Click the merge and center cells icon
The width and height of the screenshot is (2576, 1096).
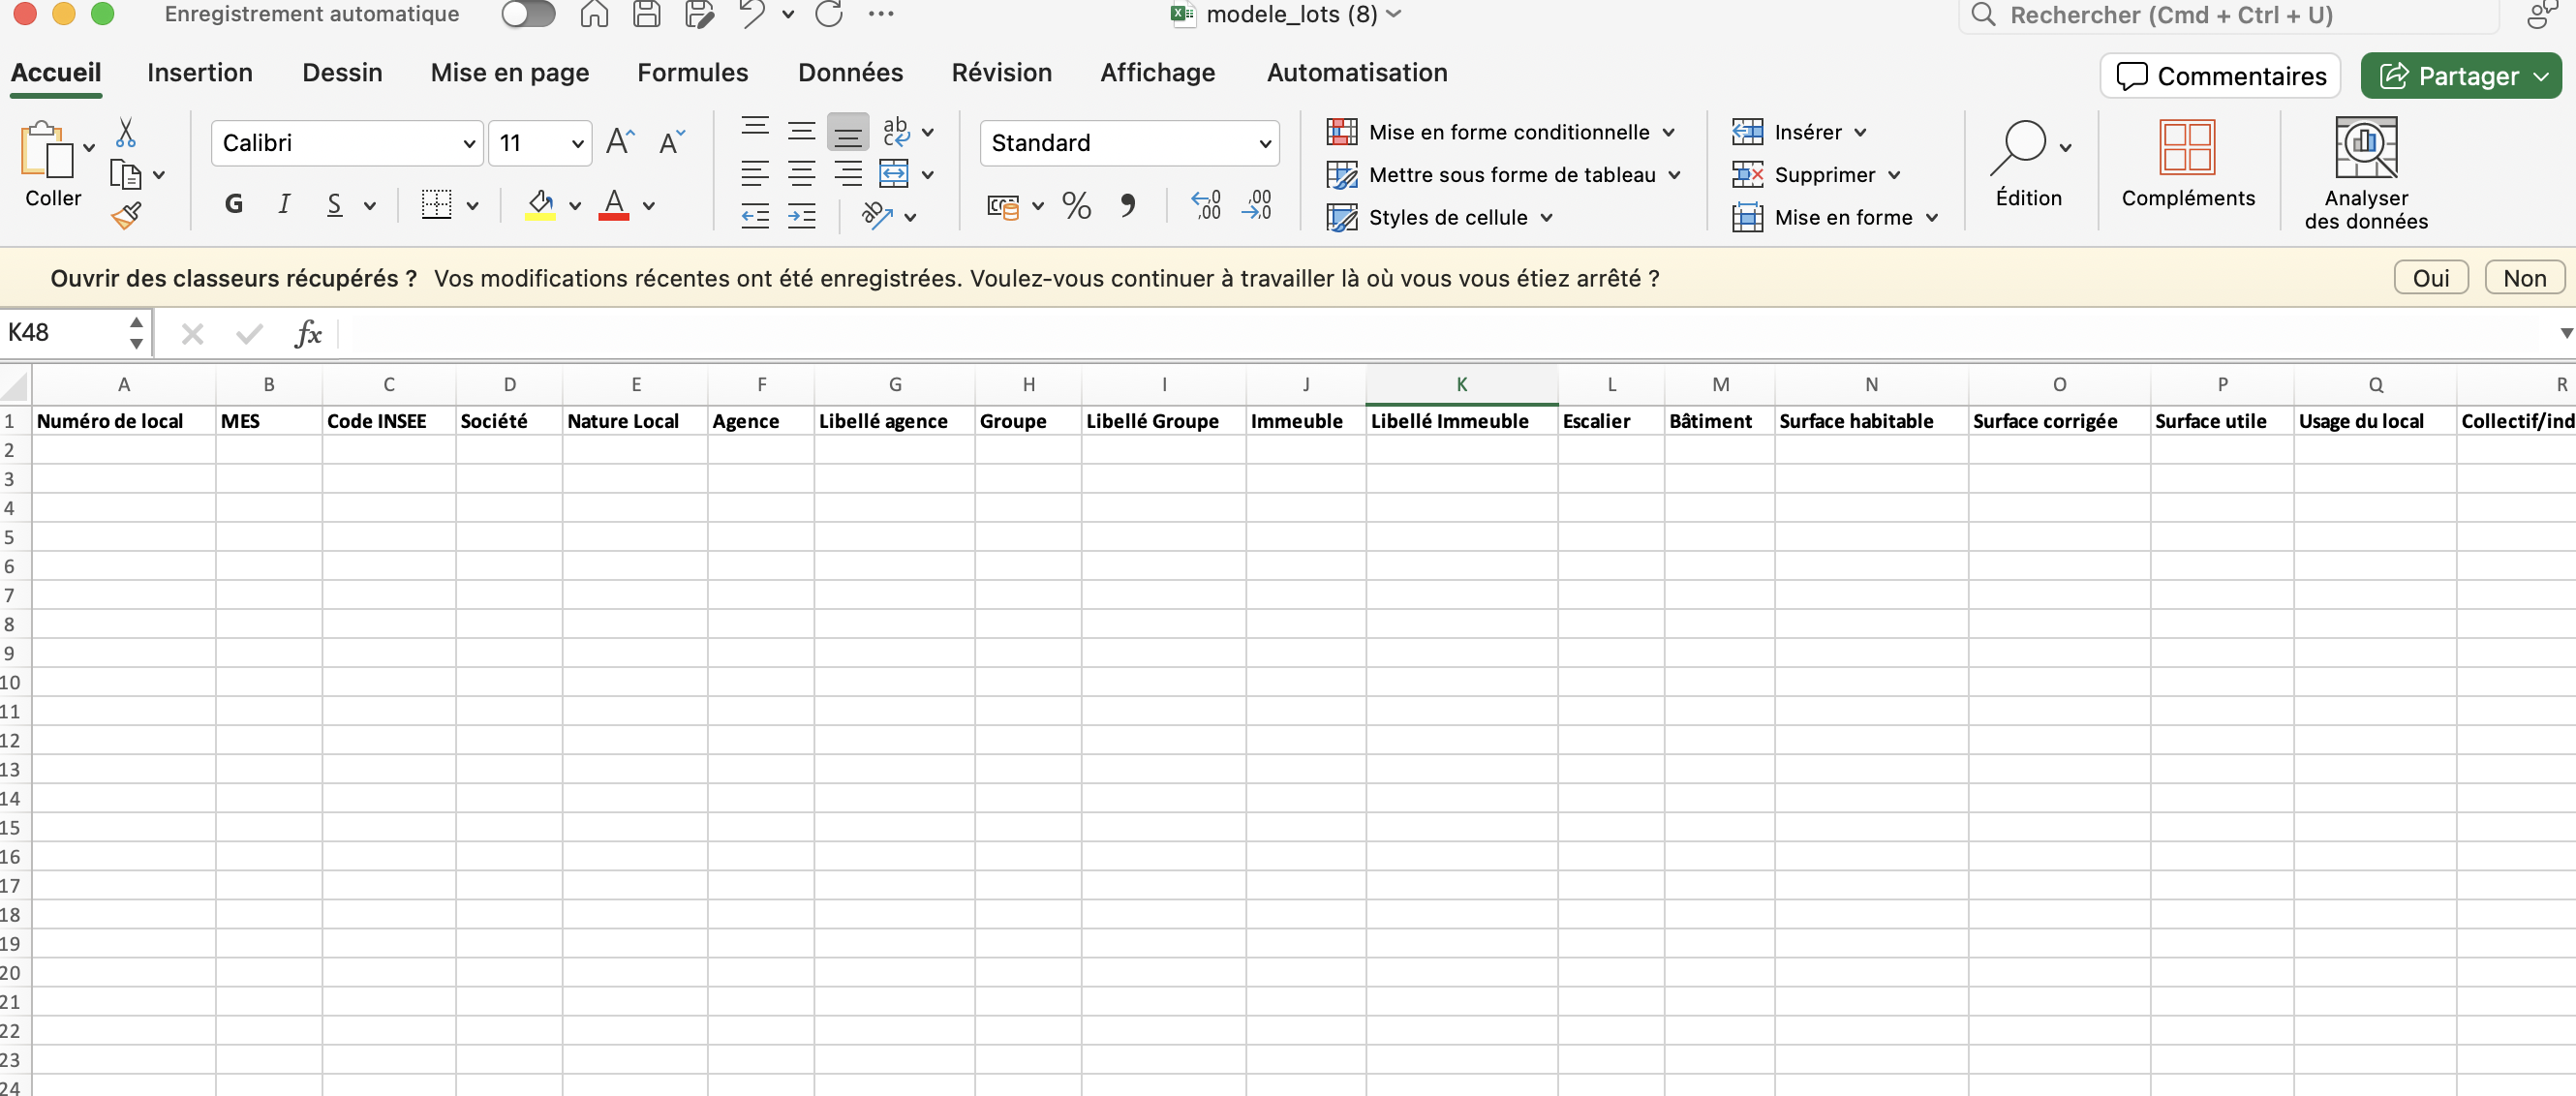pos(893,174)
